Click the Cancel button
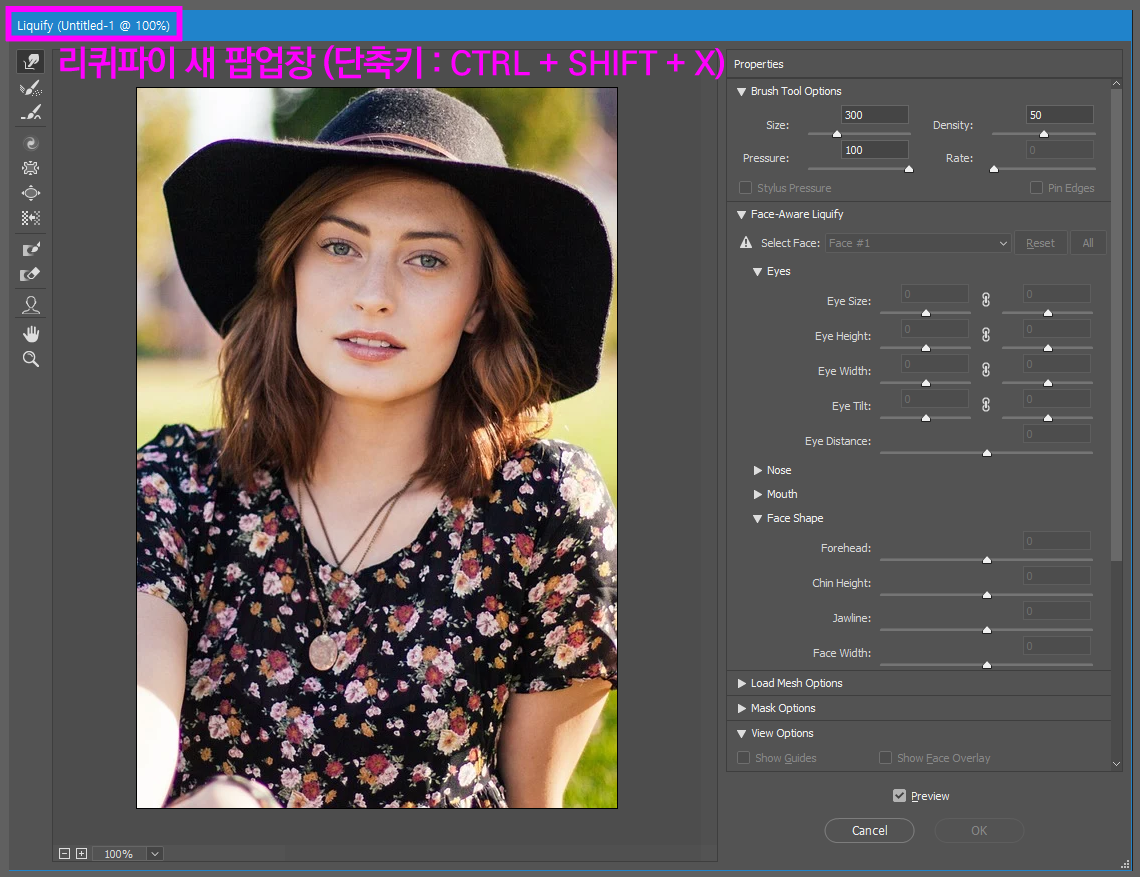Screen dimensions: 1140x877 [x=870, y=830]
